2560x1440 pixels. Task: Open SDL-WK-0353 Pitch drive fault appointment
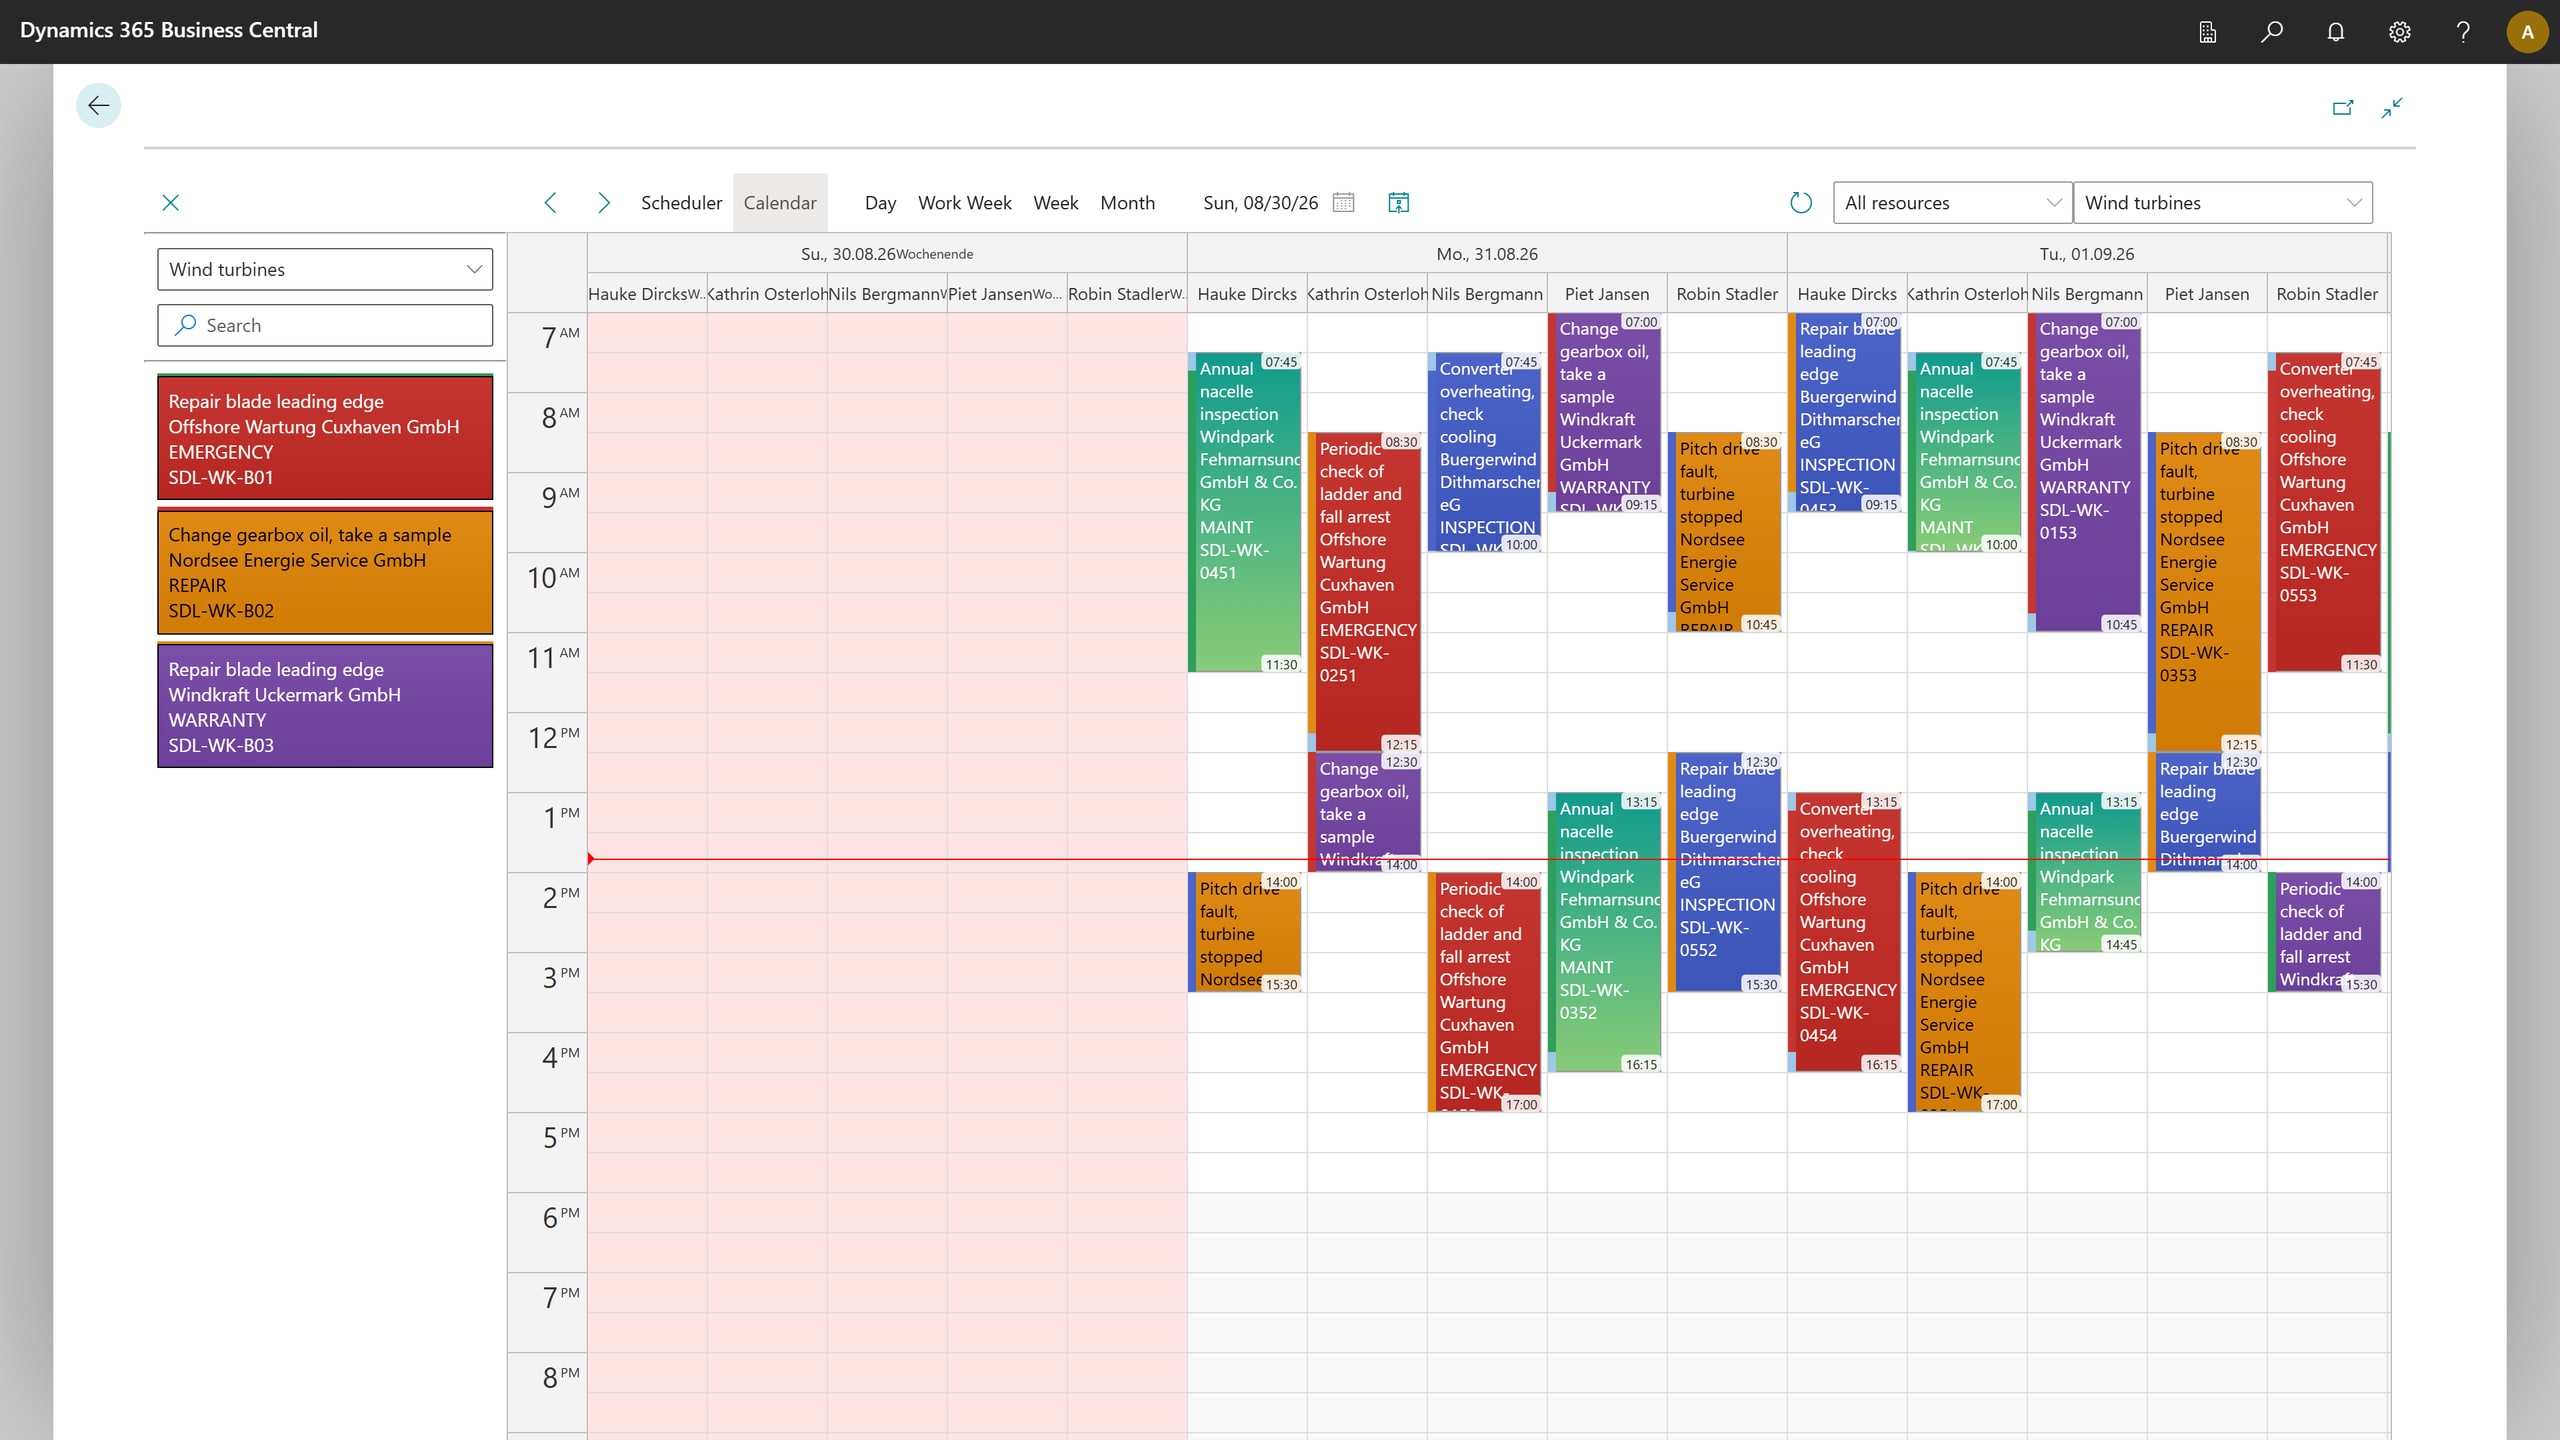pos(2204,592)
